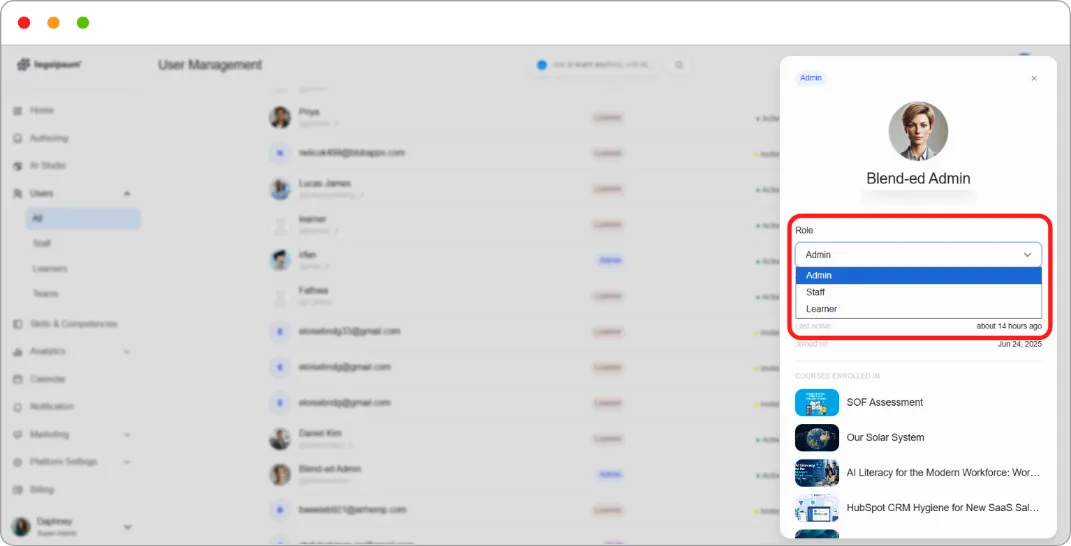Click Daniel Kim's avatar in the list
1071x546 pixels.
pos(280,439)
